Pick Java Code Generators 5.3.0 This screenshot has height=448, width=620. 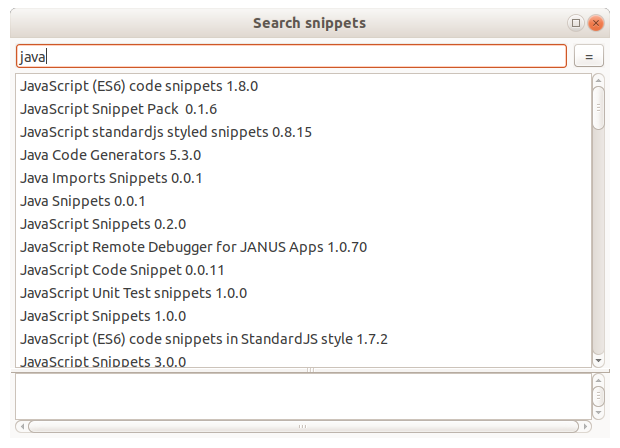[110, 155]
